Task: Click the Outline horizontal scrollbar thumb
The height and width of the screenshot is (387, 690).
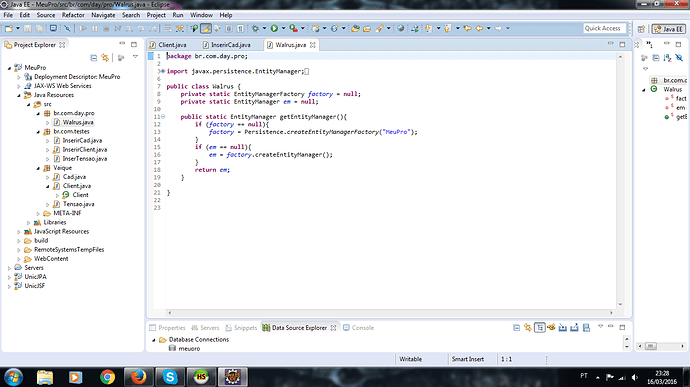Action: pos(651,346)
